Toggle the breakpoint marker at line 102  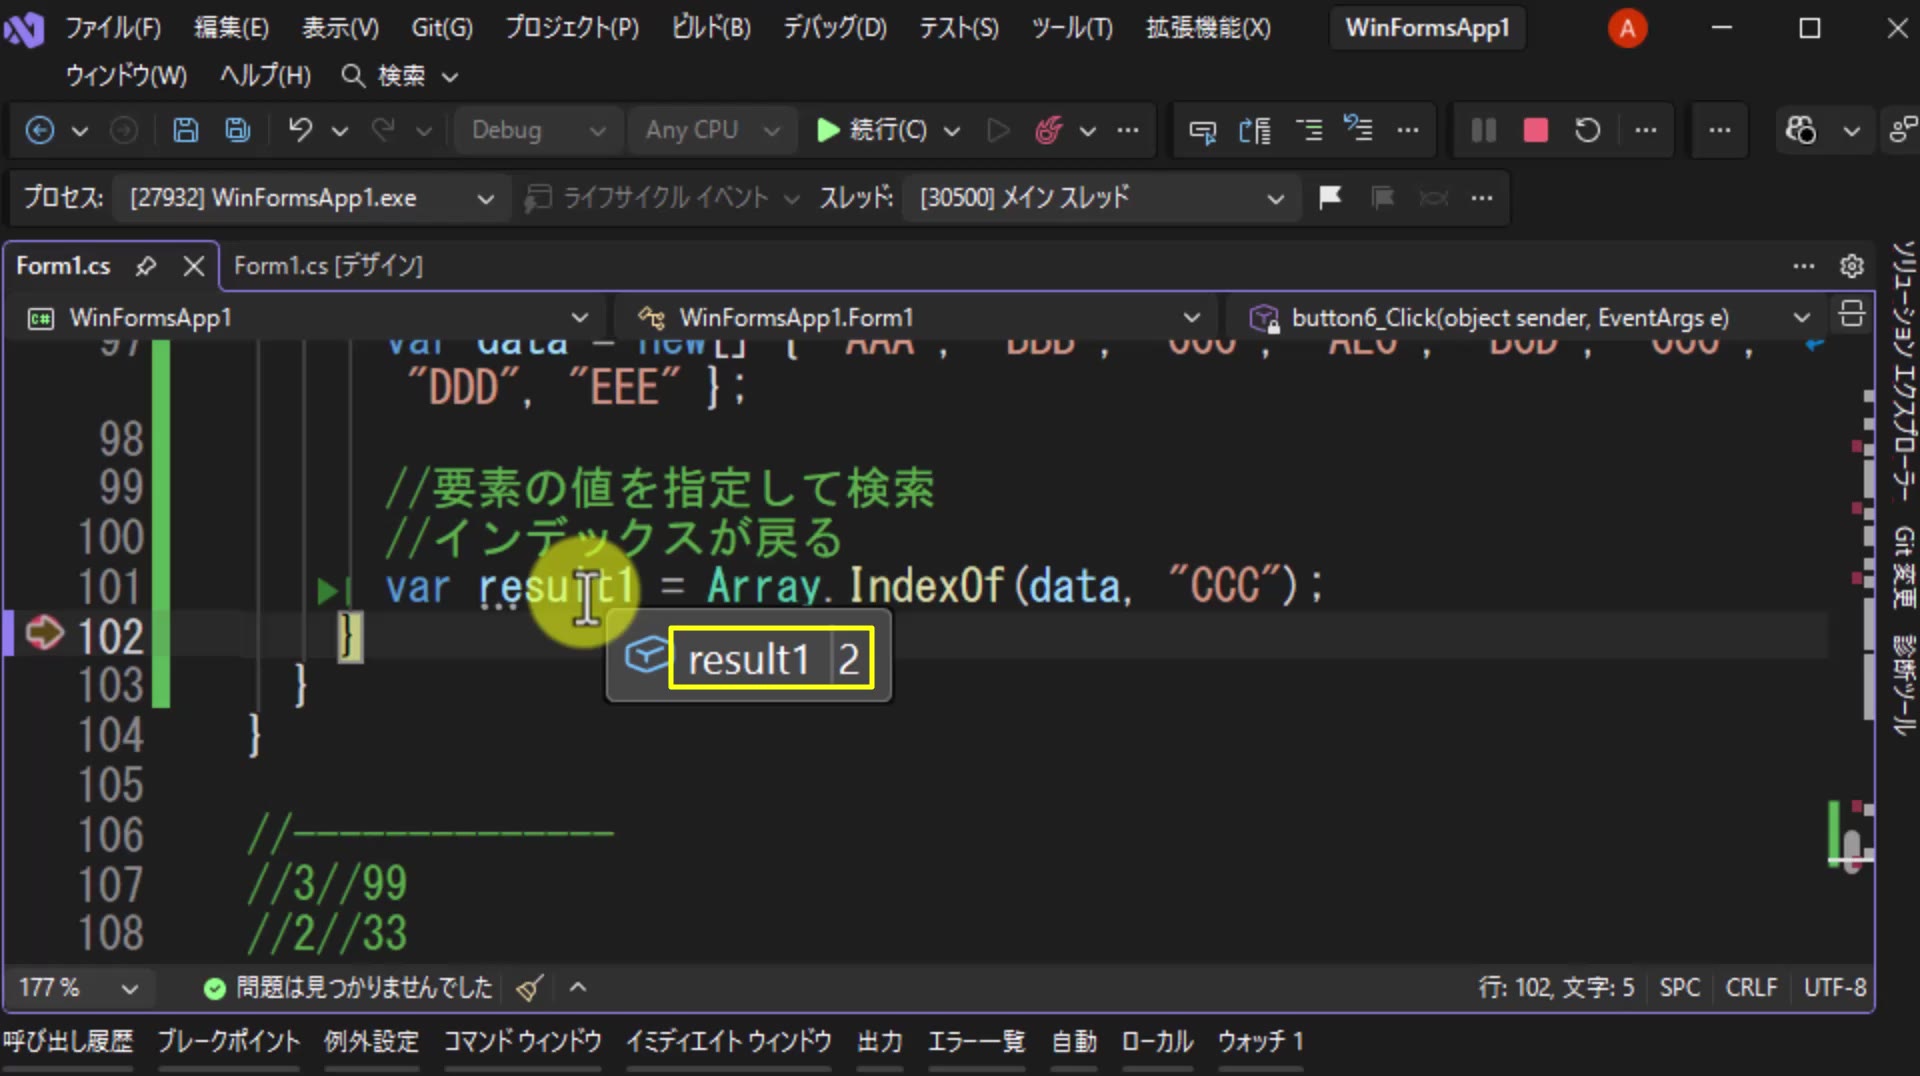(44, 634)
